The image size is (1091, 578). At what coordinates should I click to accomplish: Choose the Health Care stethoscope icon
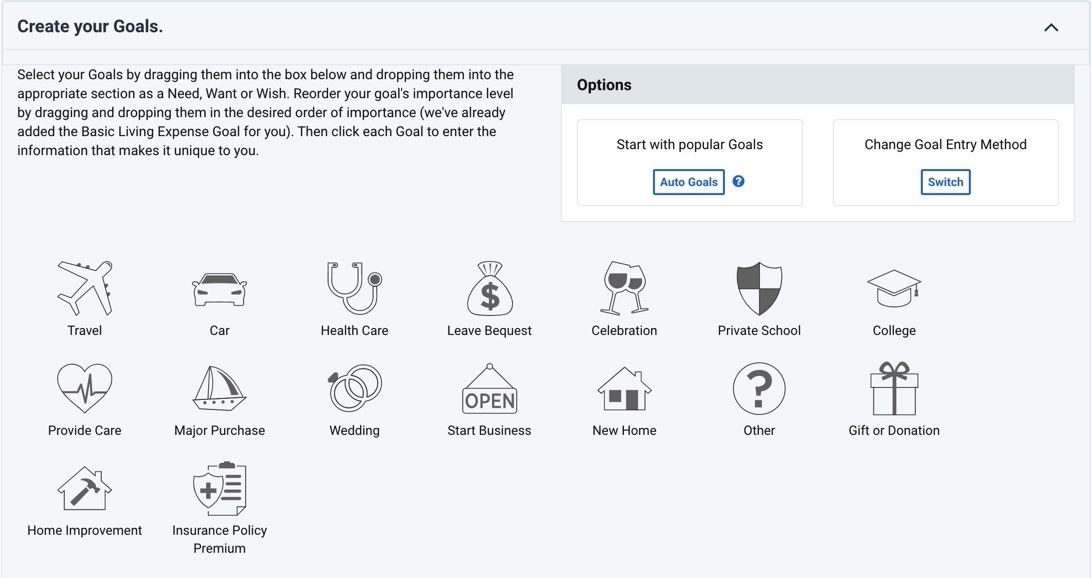354,288
